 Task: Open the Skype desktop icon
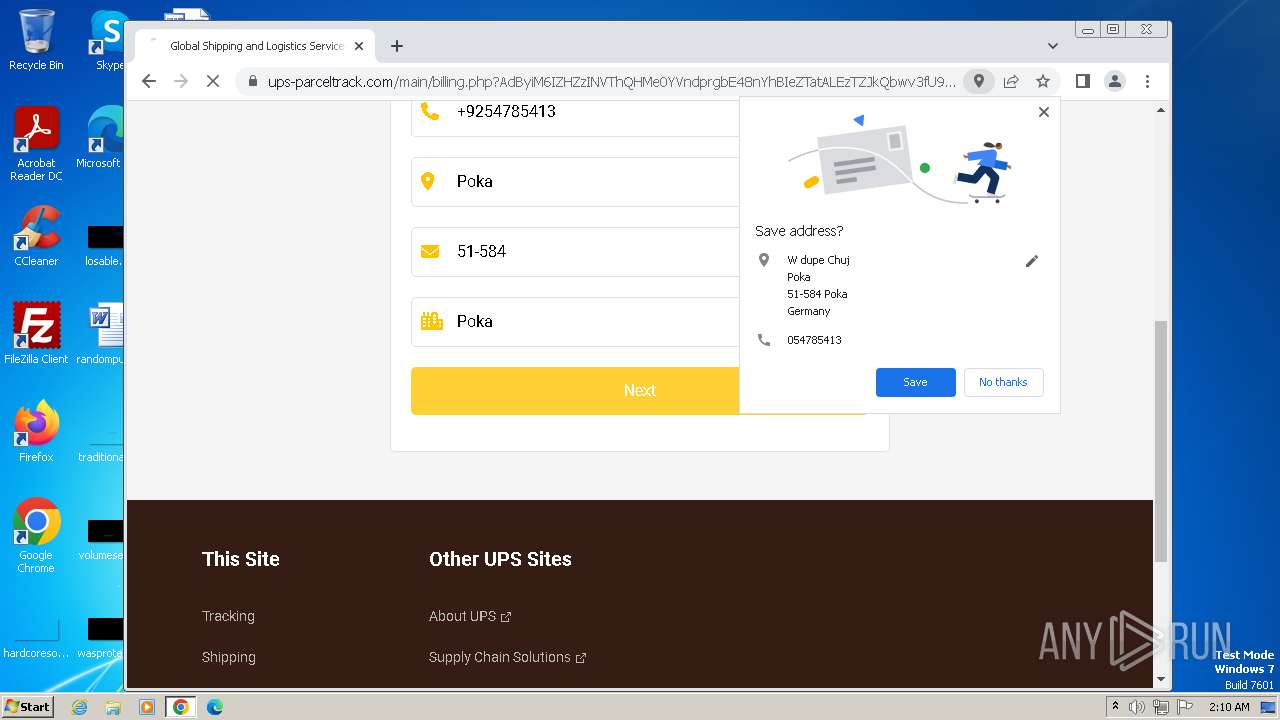click(x=108, y=40)
